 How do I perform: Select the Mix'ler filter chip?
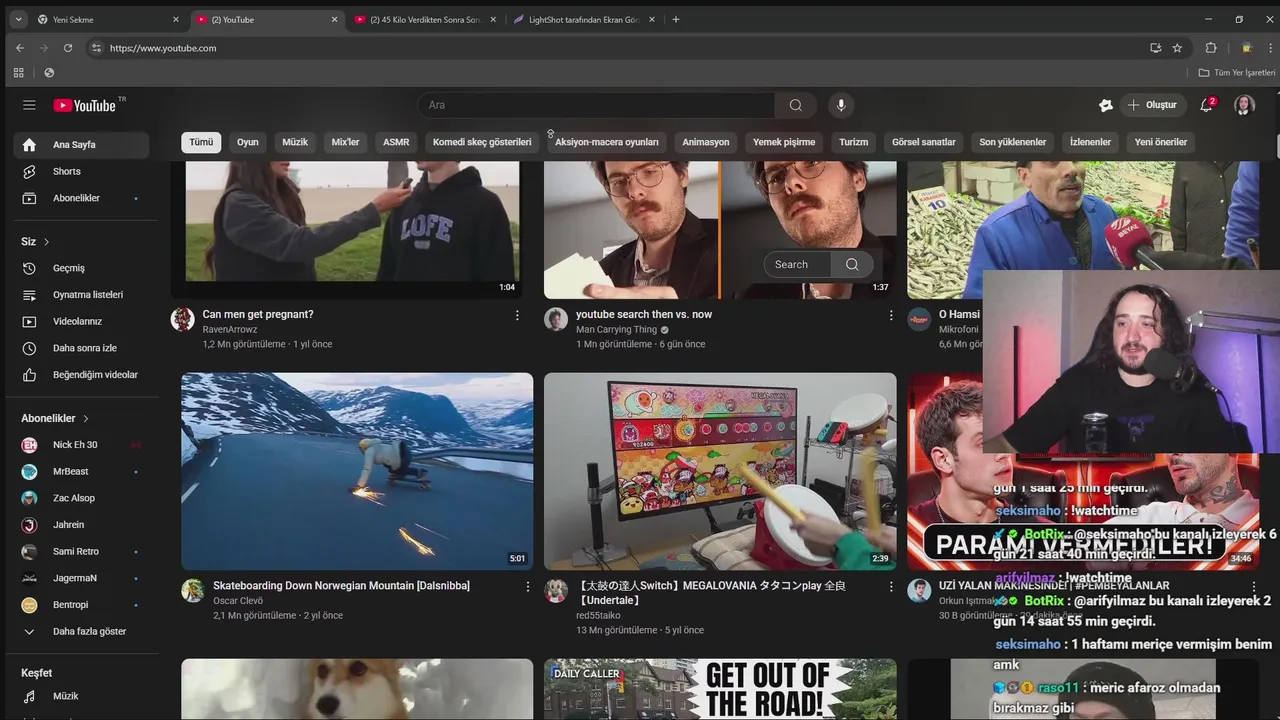coord(345,142)
